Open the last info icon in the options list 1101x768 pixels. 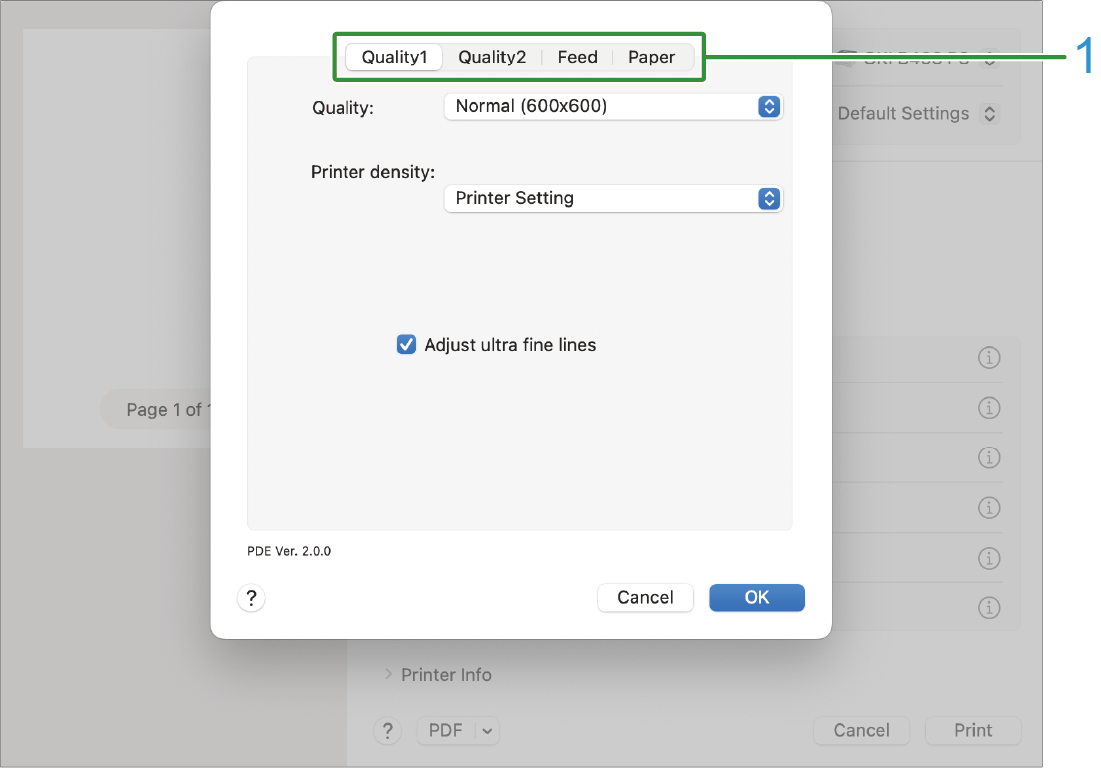point(989,608)
